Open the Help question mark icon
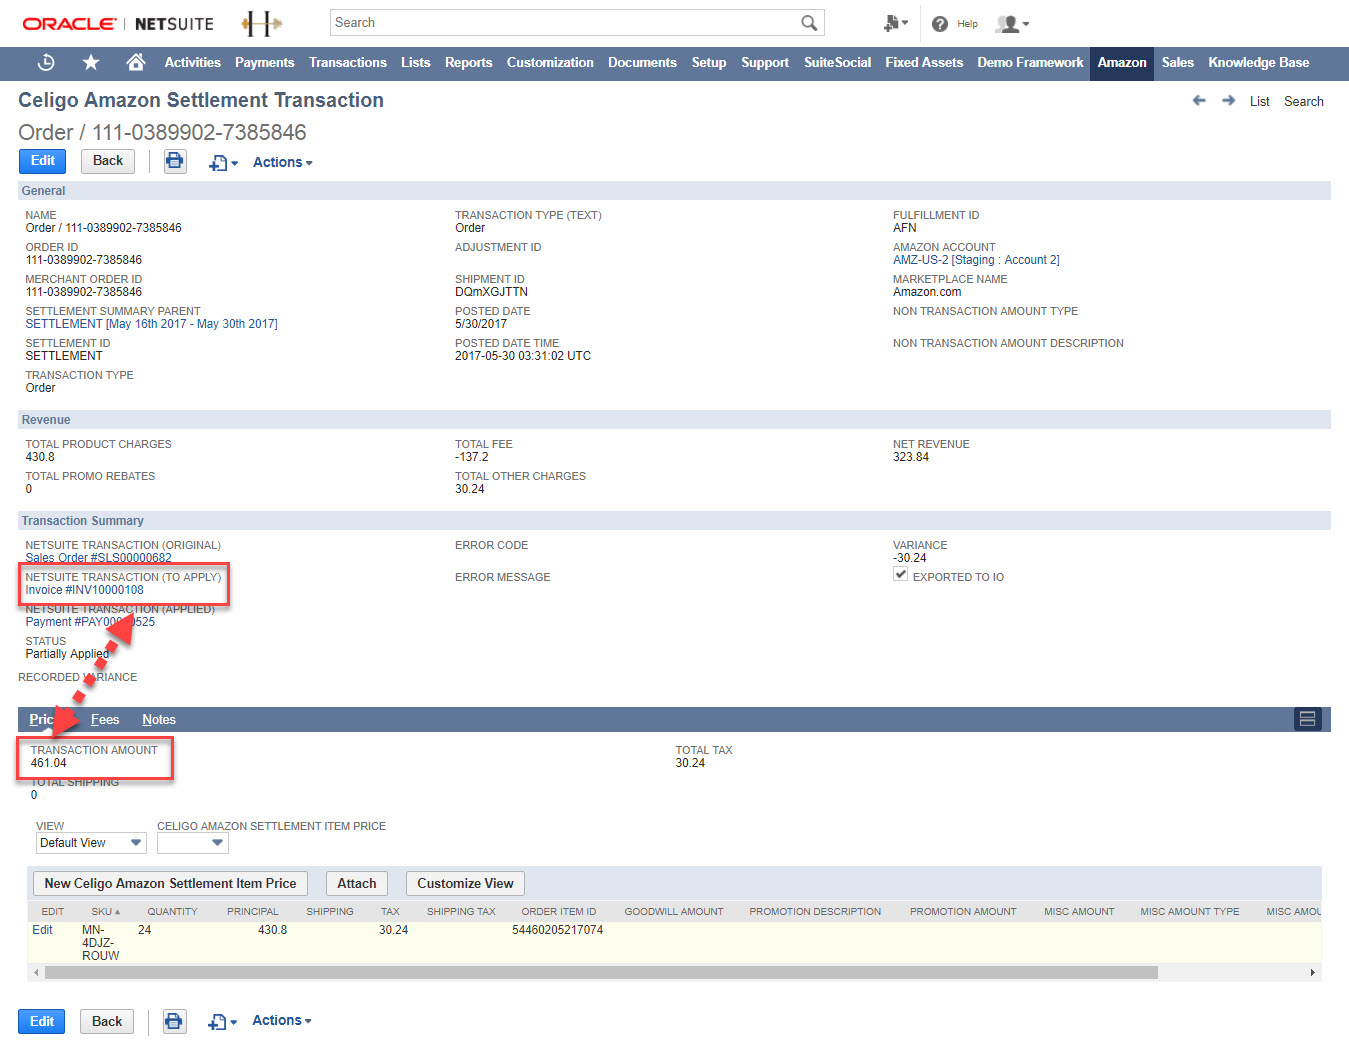Screen dimensions: 1349x1055 pyautogui.click(x=940, y=24)
